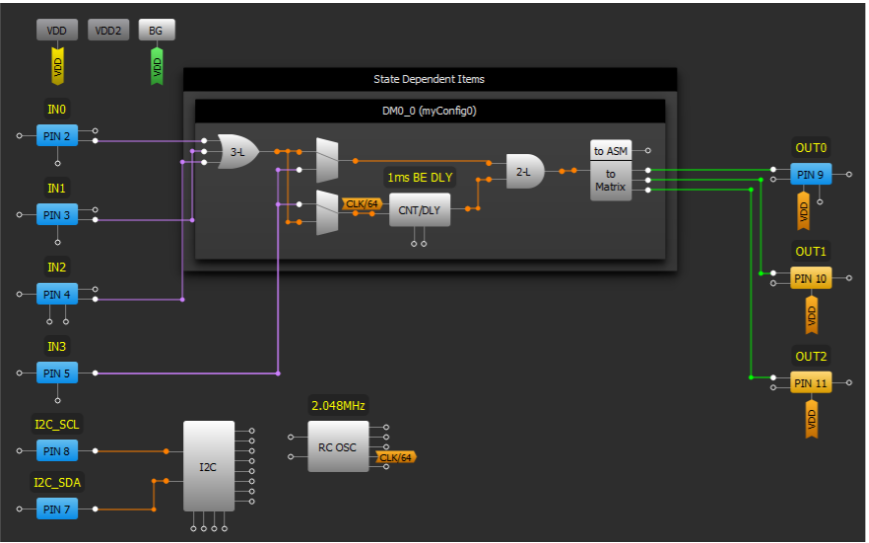Select the 2-L AND gate
869x543 pixels.
[x=525, y=172]
